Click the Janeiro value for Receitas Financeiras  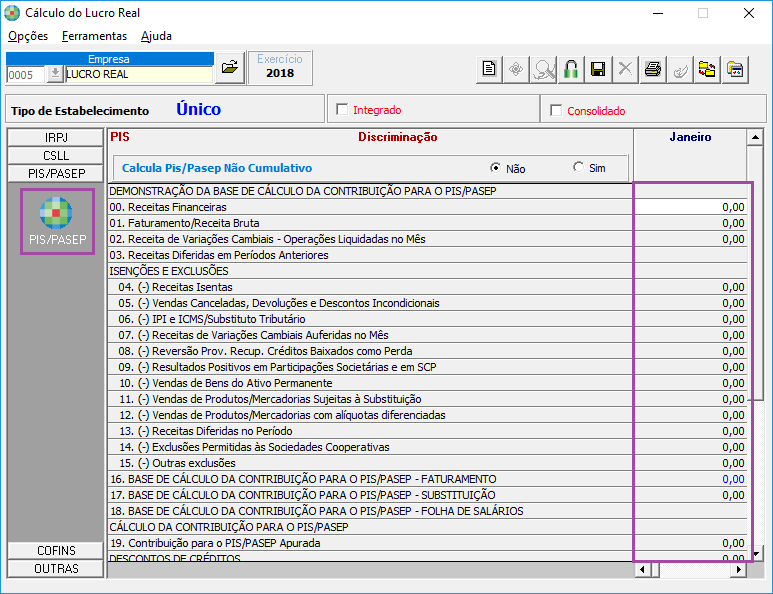pyautogui.click(x=691, y=206)
